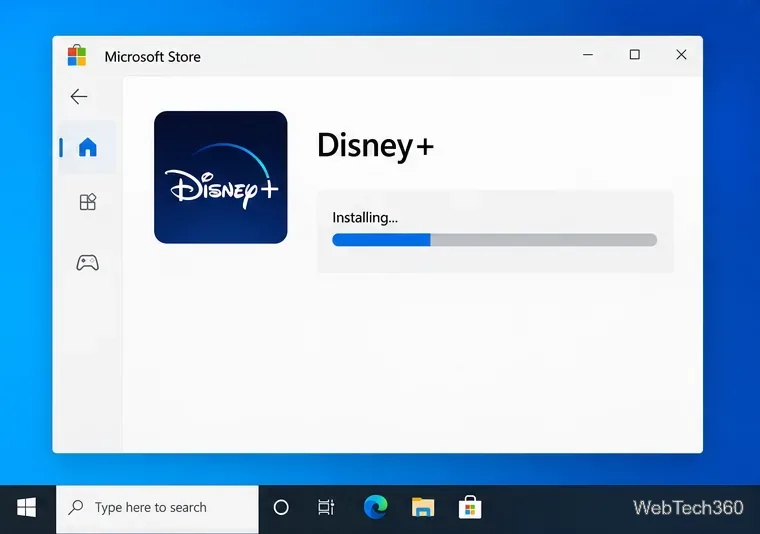The image size is (760, 534).
Task: Click the magnifier icon in taskbar search
Action: coord(76,507)
